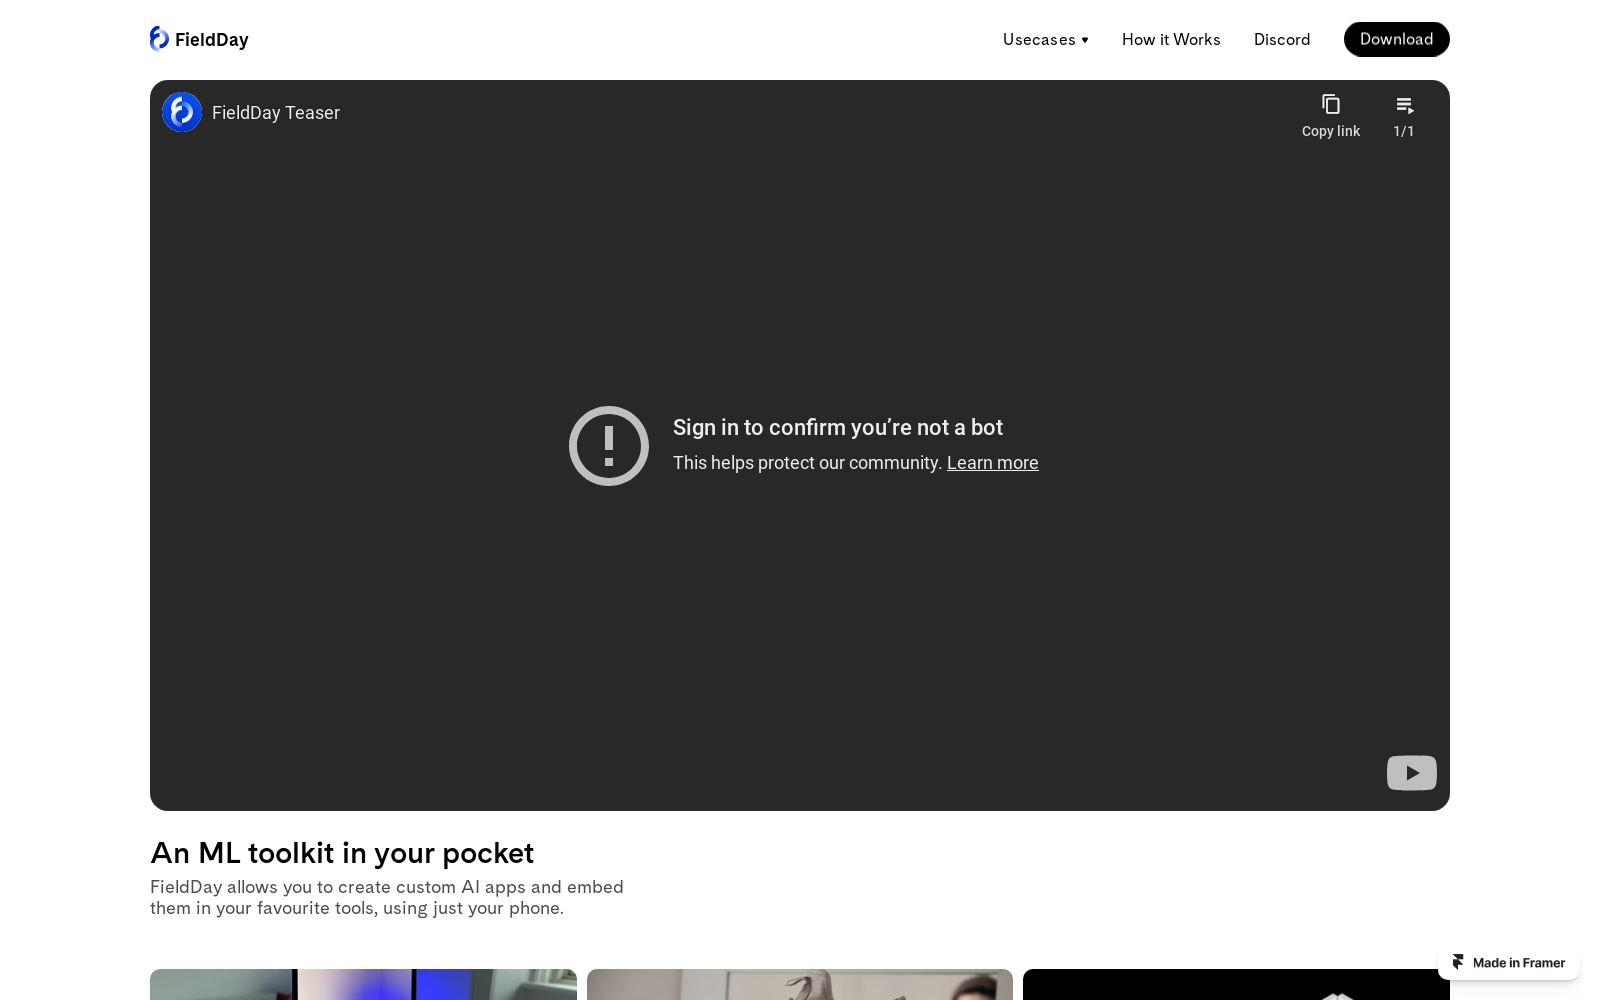Click the exclamation warning icon in video
The height and width of the screenshot is (1000, 1600).
coord(609,446)
